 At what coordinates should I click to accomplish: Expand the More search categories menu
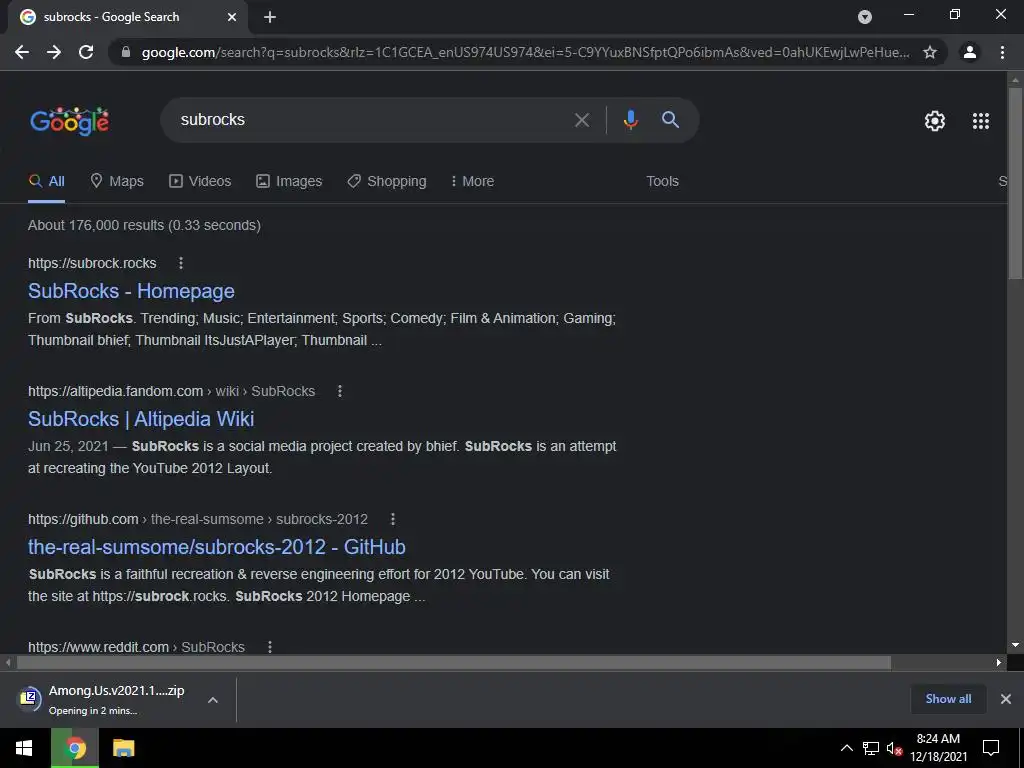tap(472, 182)
